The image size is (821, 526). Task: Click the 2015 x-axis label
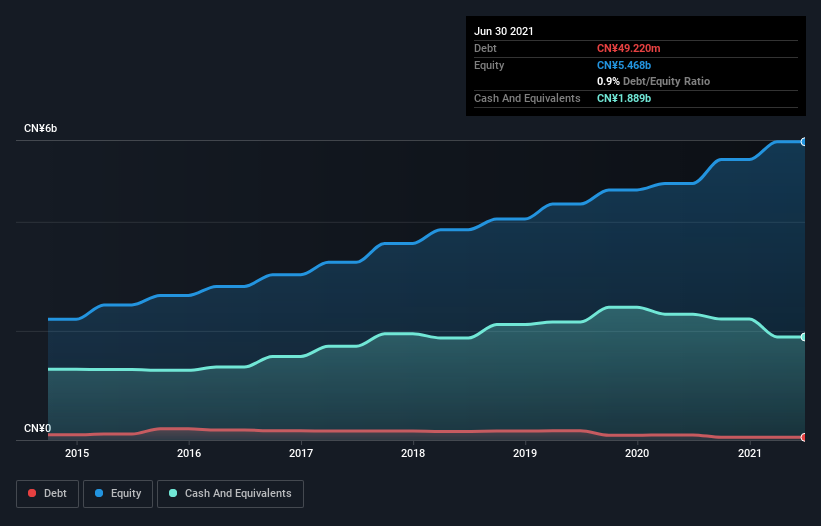coord(77,453)
